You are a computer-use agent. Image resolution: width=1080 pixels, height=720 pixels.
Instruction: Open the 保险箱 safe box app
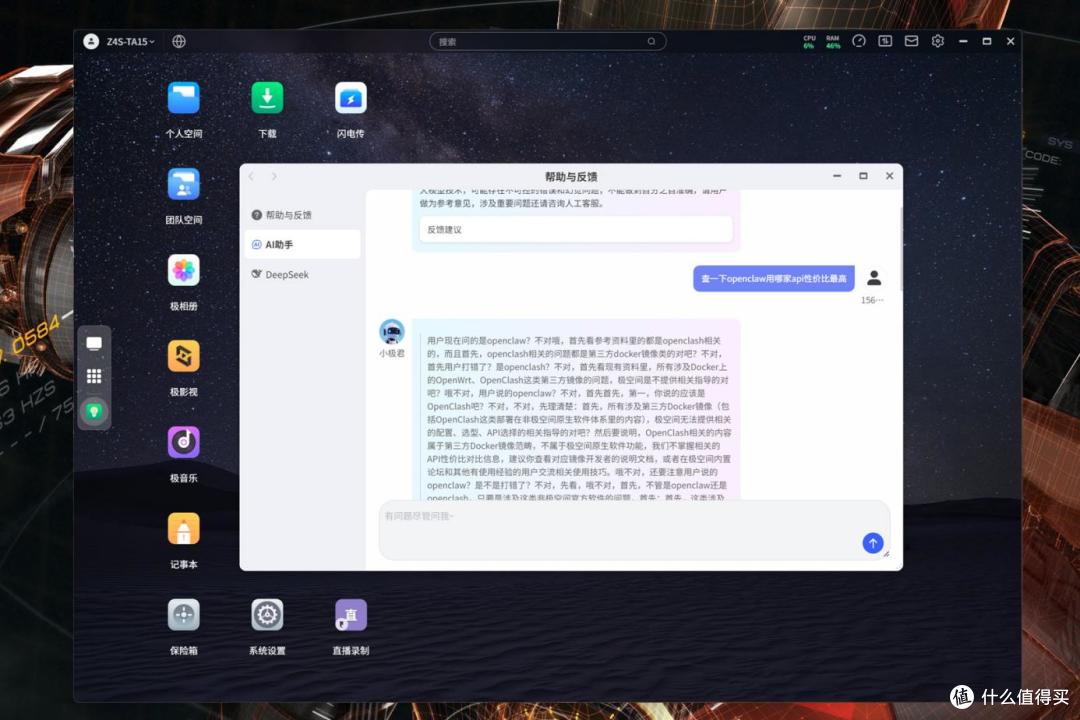tap(183, 615)
